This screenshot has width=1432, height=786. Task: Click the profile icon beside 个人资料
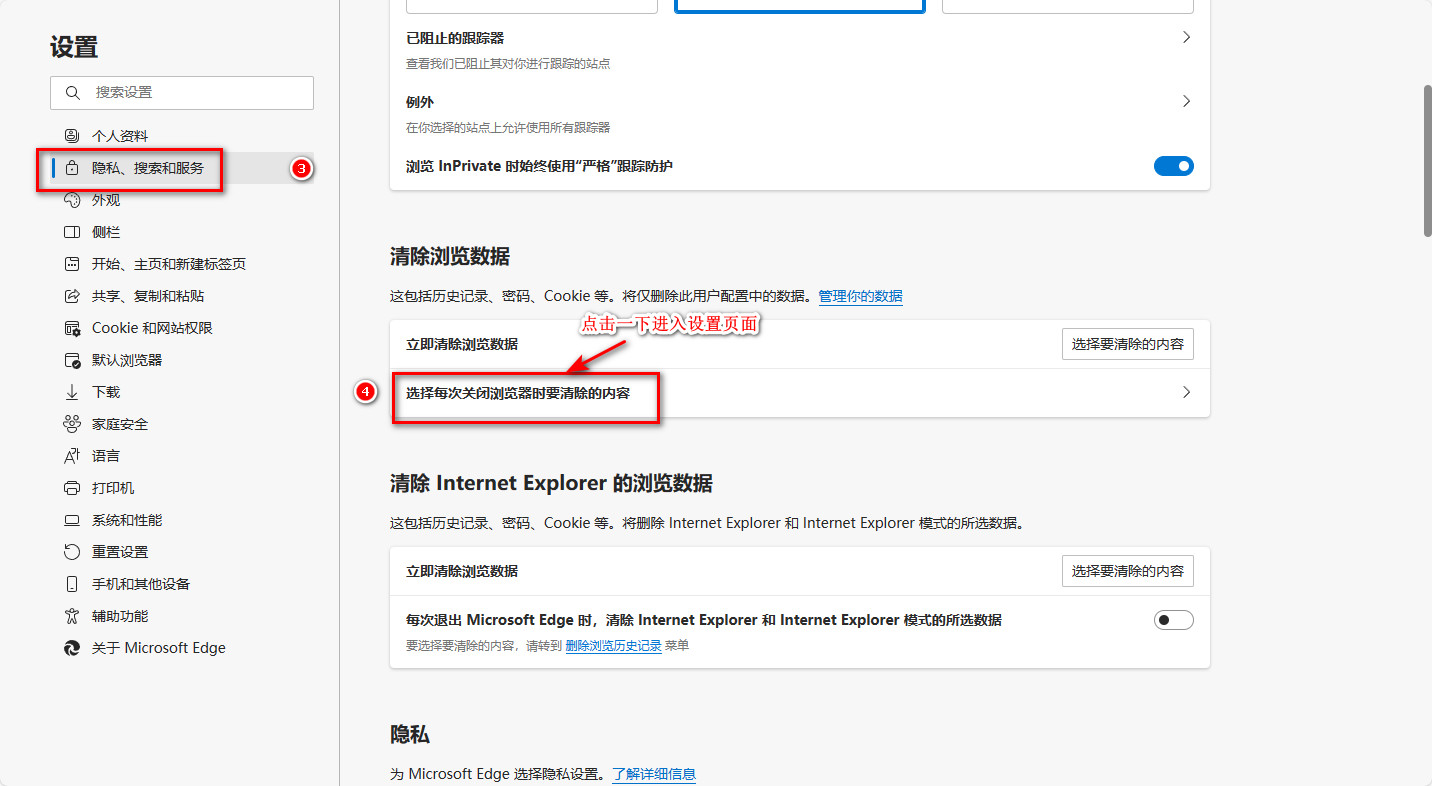point(71,136)
